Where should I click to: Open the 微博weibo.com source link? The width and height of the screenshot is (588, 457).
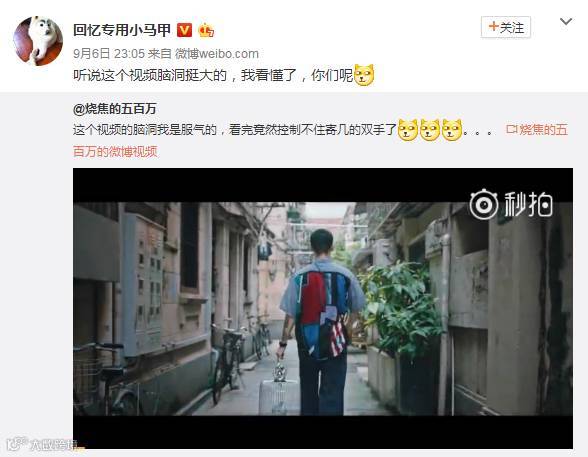coord(217,54)
